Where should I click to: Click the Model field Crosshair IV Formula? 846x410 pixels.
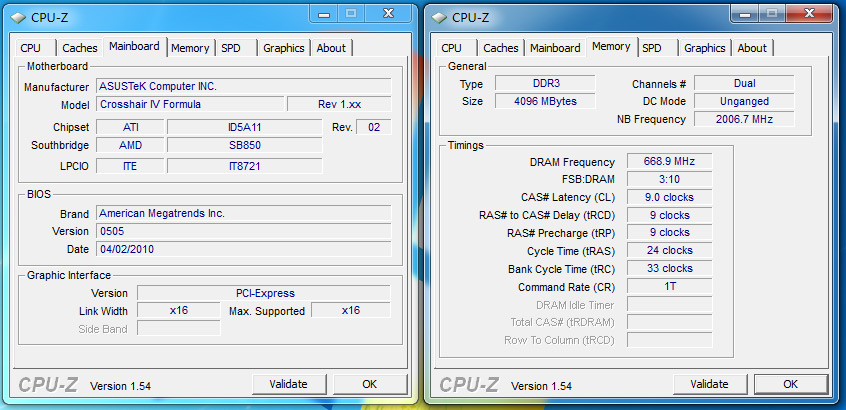pyautogui.click(x=190, y=104)
